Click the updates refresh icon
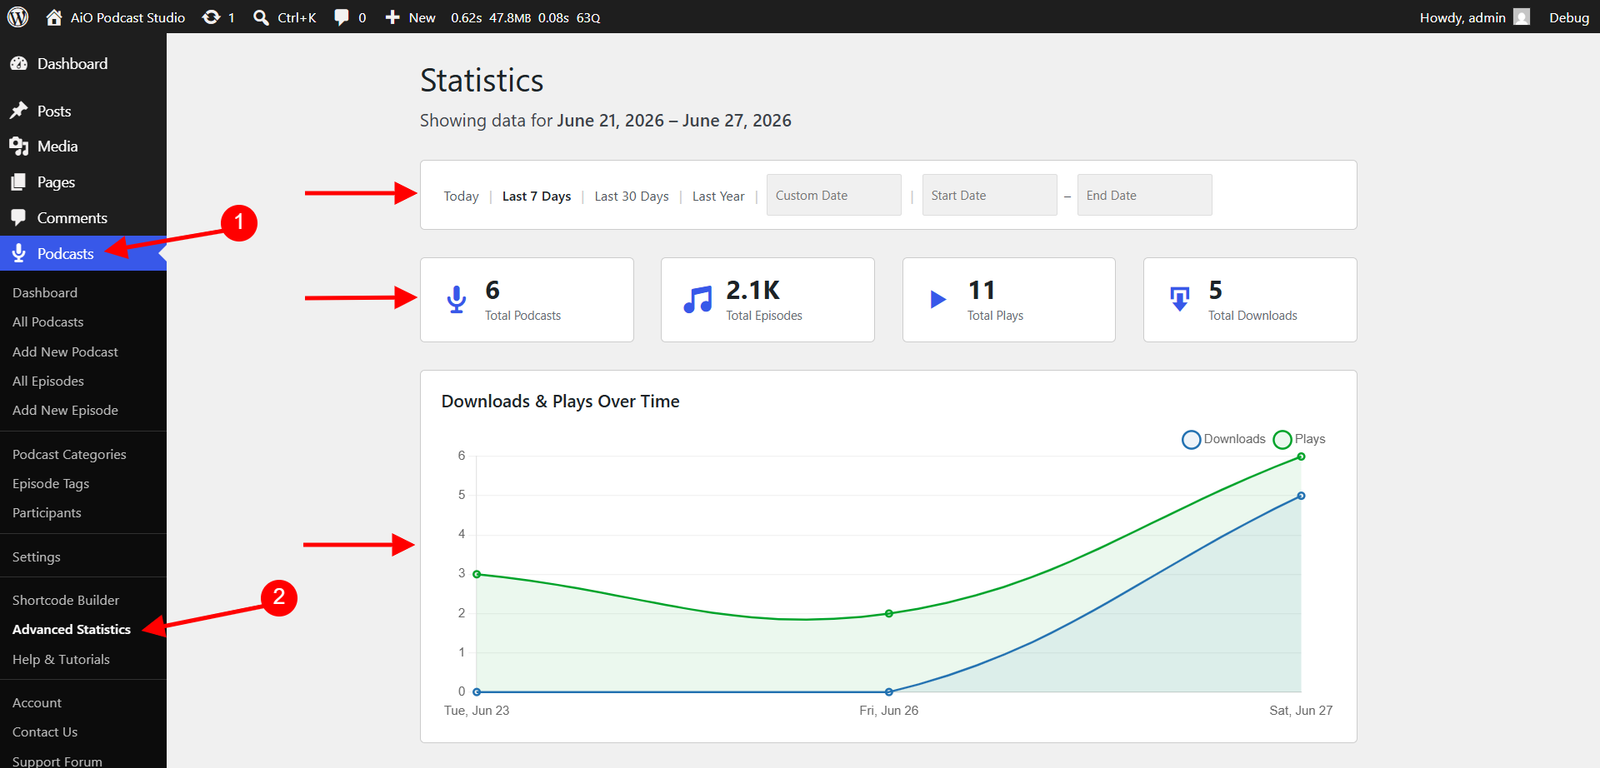Image resolution: width=1600 pixels, height=768 pixels. (211, 17)
